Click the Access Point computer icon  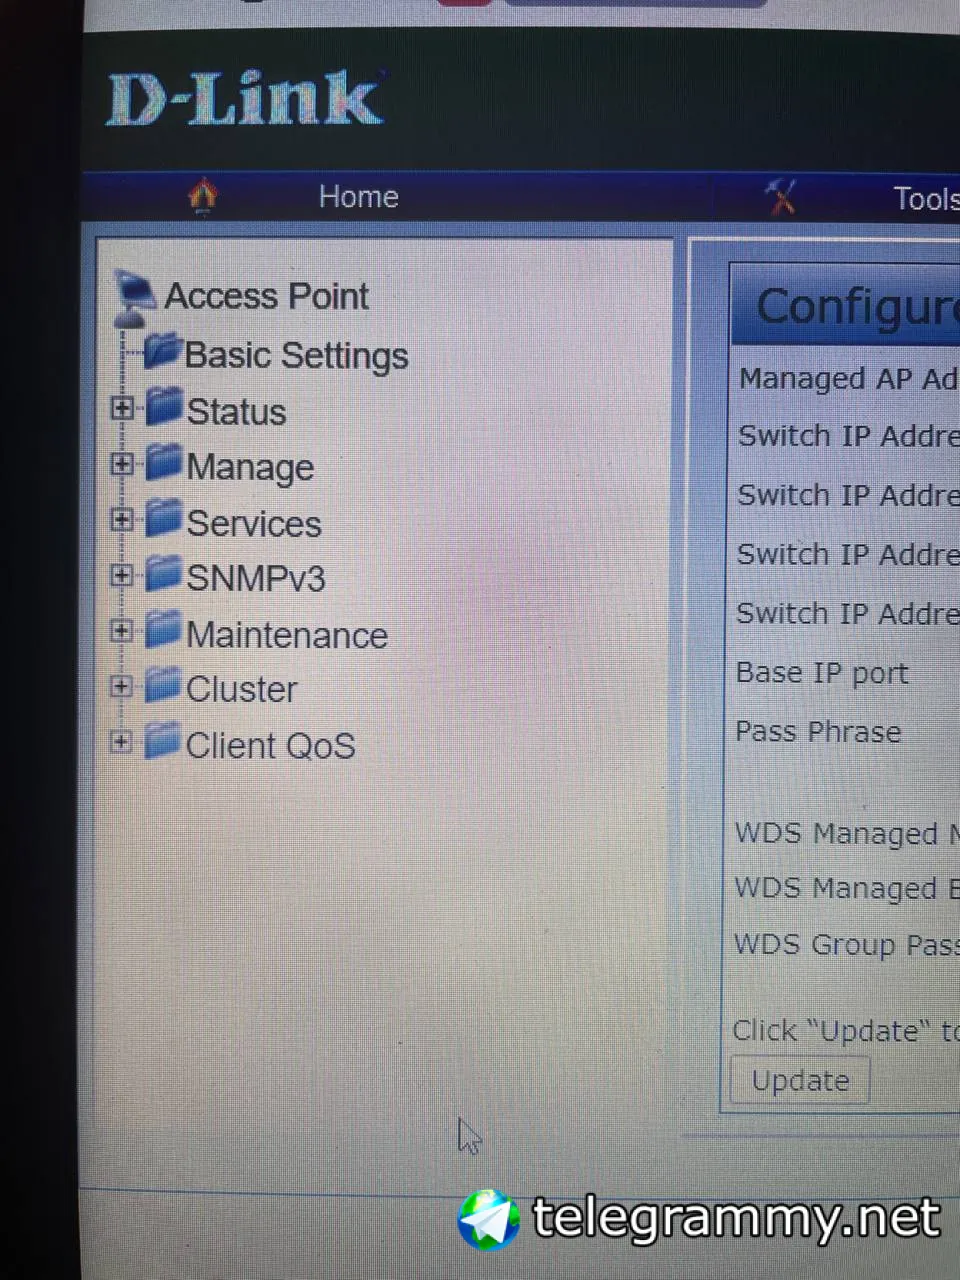pyautogui.click(x=135, y=297)
